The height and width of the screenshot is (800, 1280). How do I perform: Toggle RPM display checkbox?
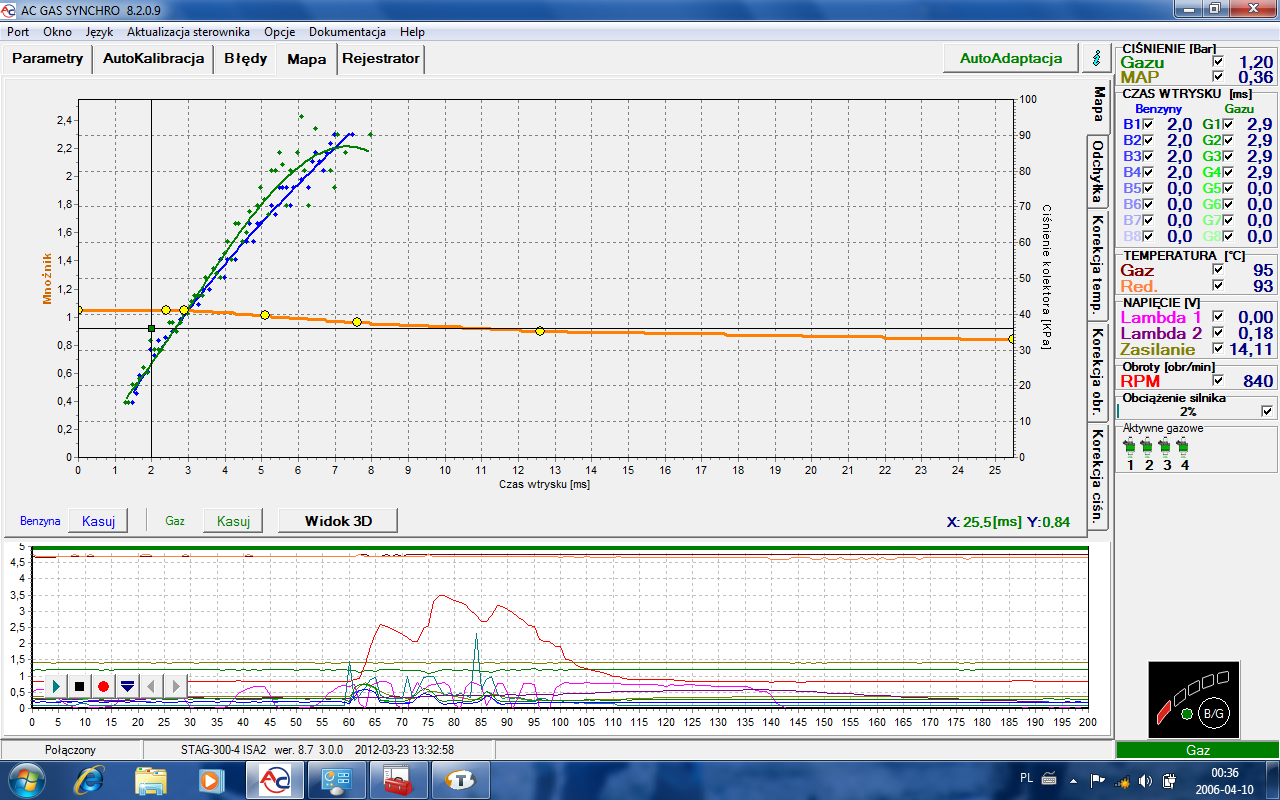click(x=1217, y=380)
